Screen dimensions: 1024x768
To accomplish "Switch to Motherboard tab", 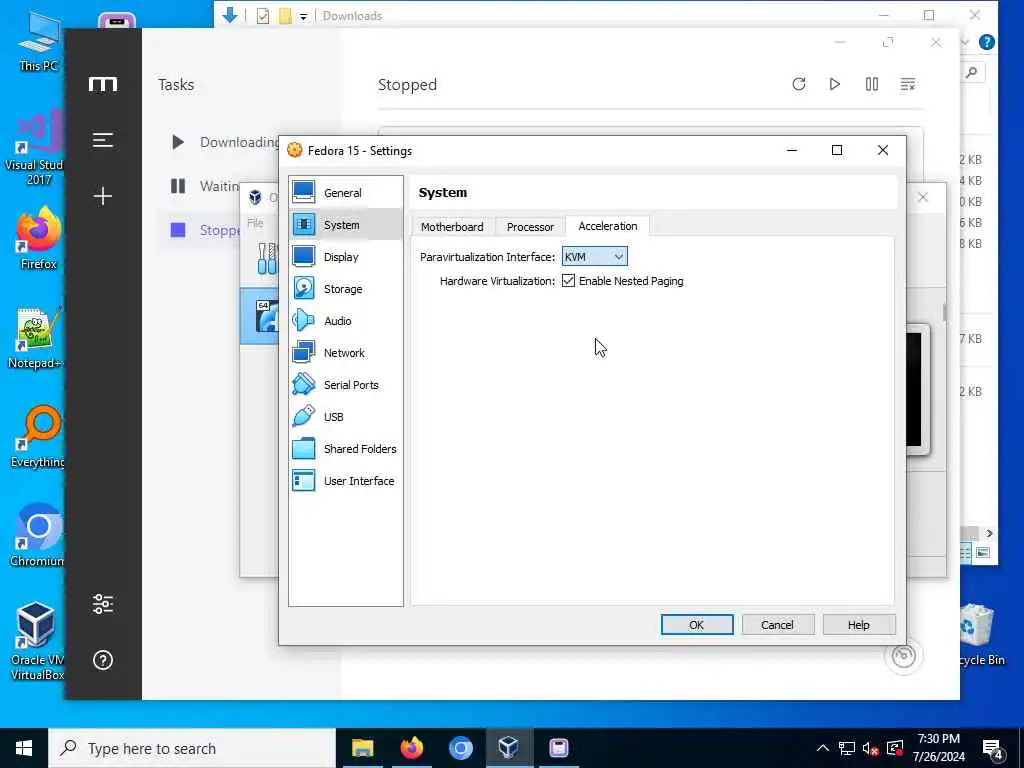I will [x=452, y=227].
